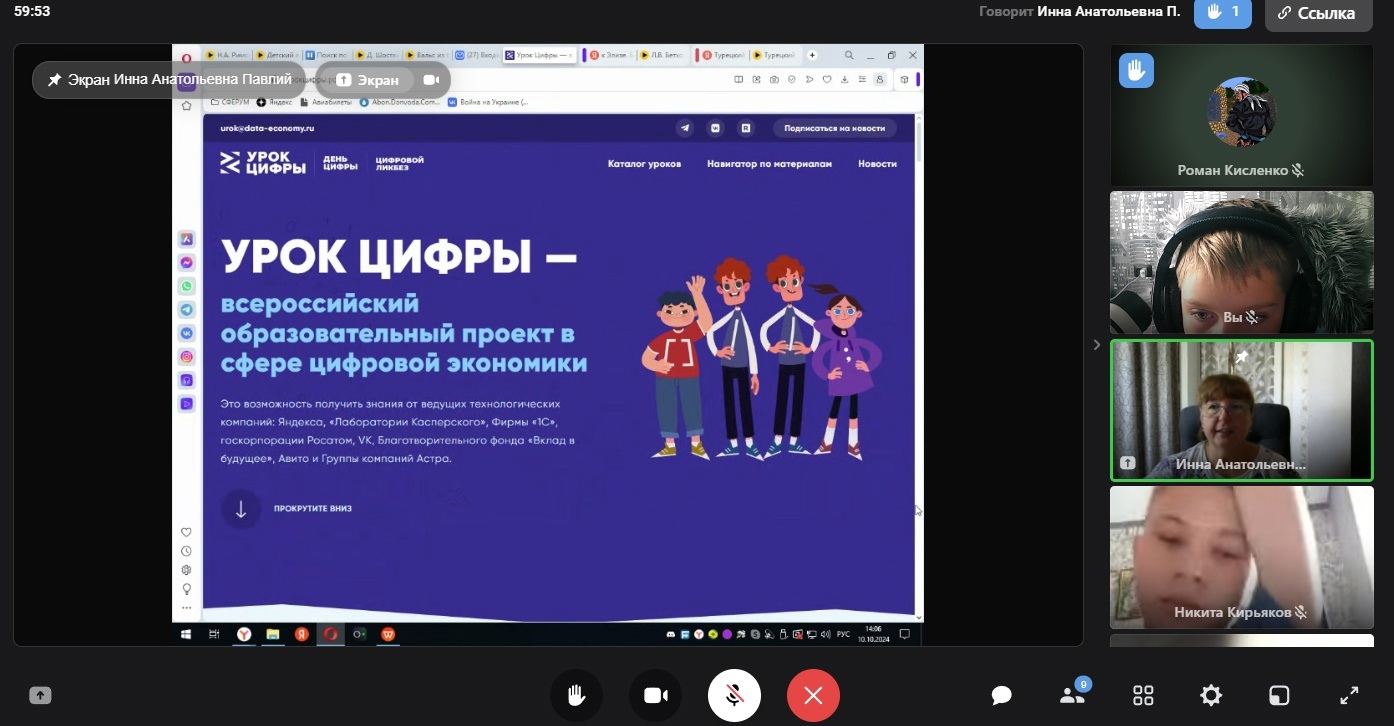Select the Экран view toggle on the shared screen
This screenshot has width=1394, height=726.
[x=367, y=80]
